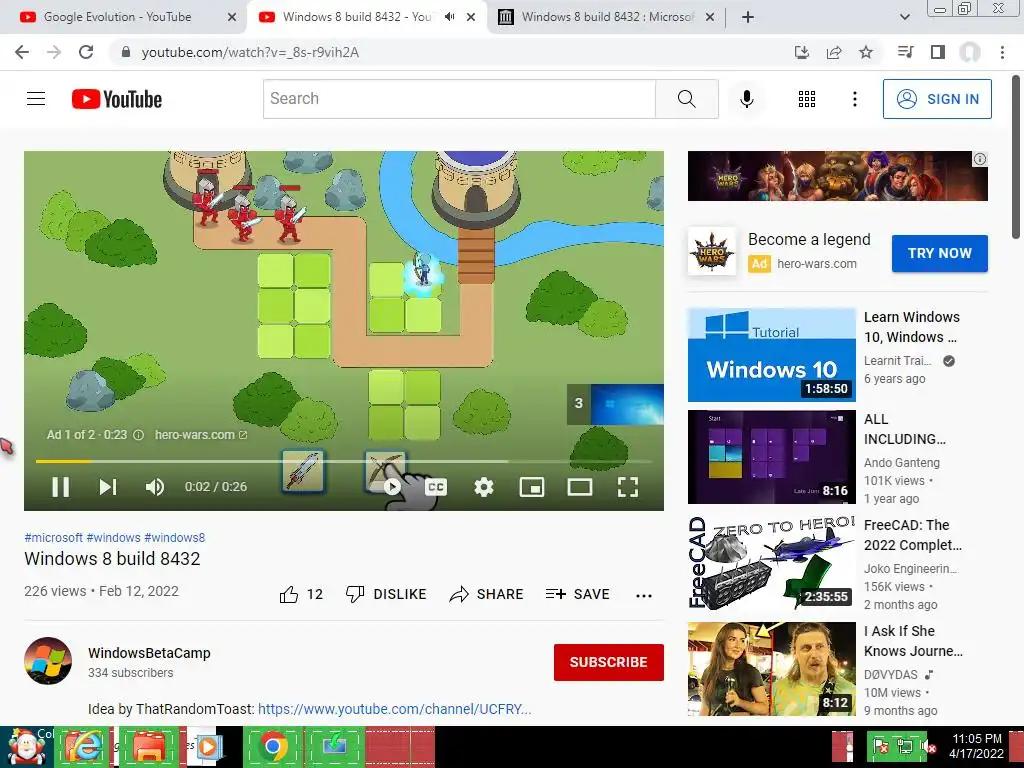Open FreeCAD Zero to Hero thumbnail
The width and height of the screenshot is (1024, 768).
[771, 562]
